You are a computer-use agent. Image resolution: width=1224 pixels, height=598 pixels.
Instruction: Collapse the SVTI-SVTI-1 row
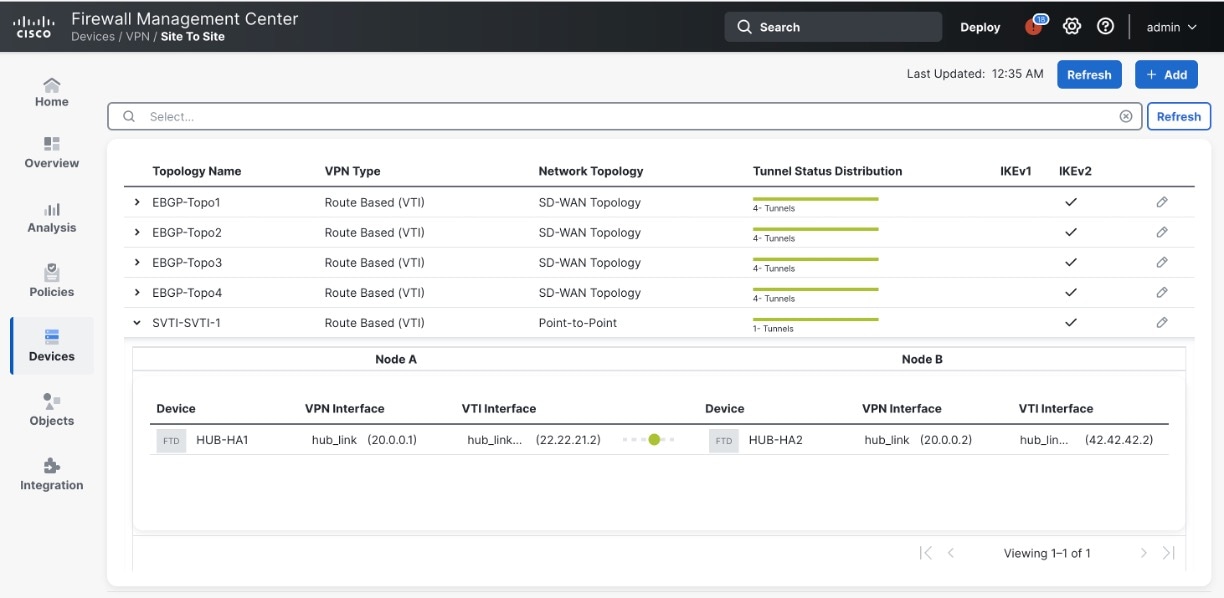(137, 322)
